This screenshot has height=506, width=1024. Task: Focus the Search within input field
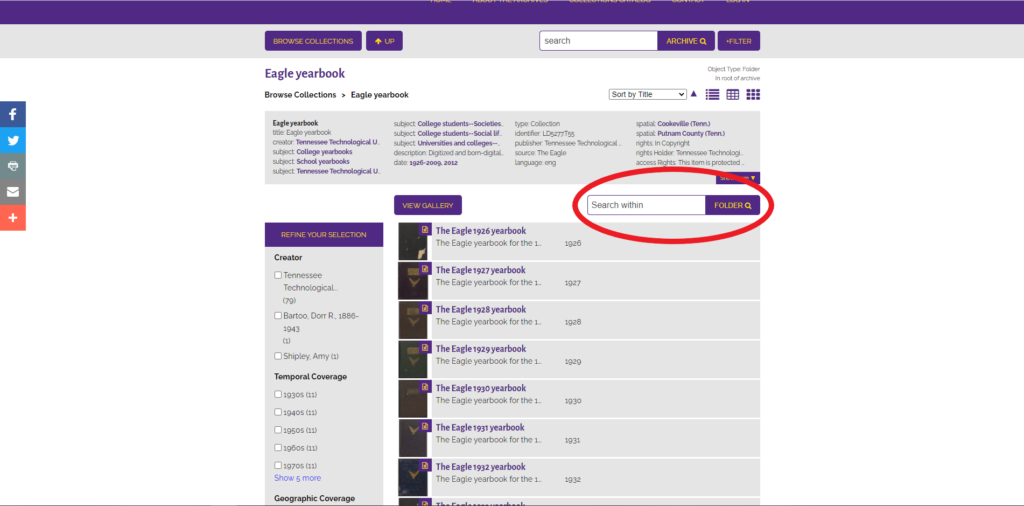pos(646,205)
